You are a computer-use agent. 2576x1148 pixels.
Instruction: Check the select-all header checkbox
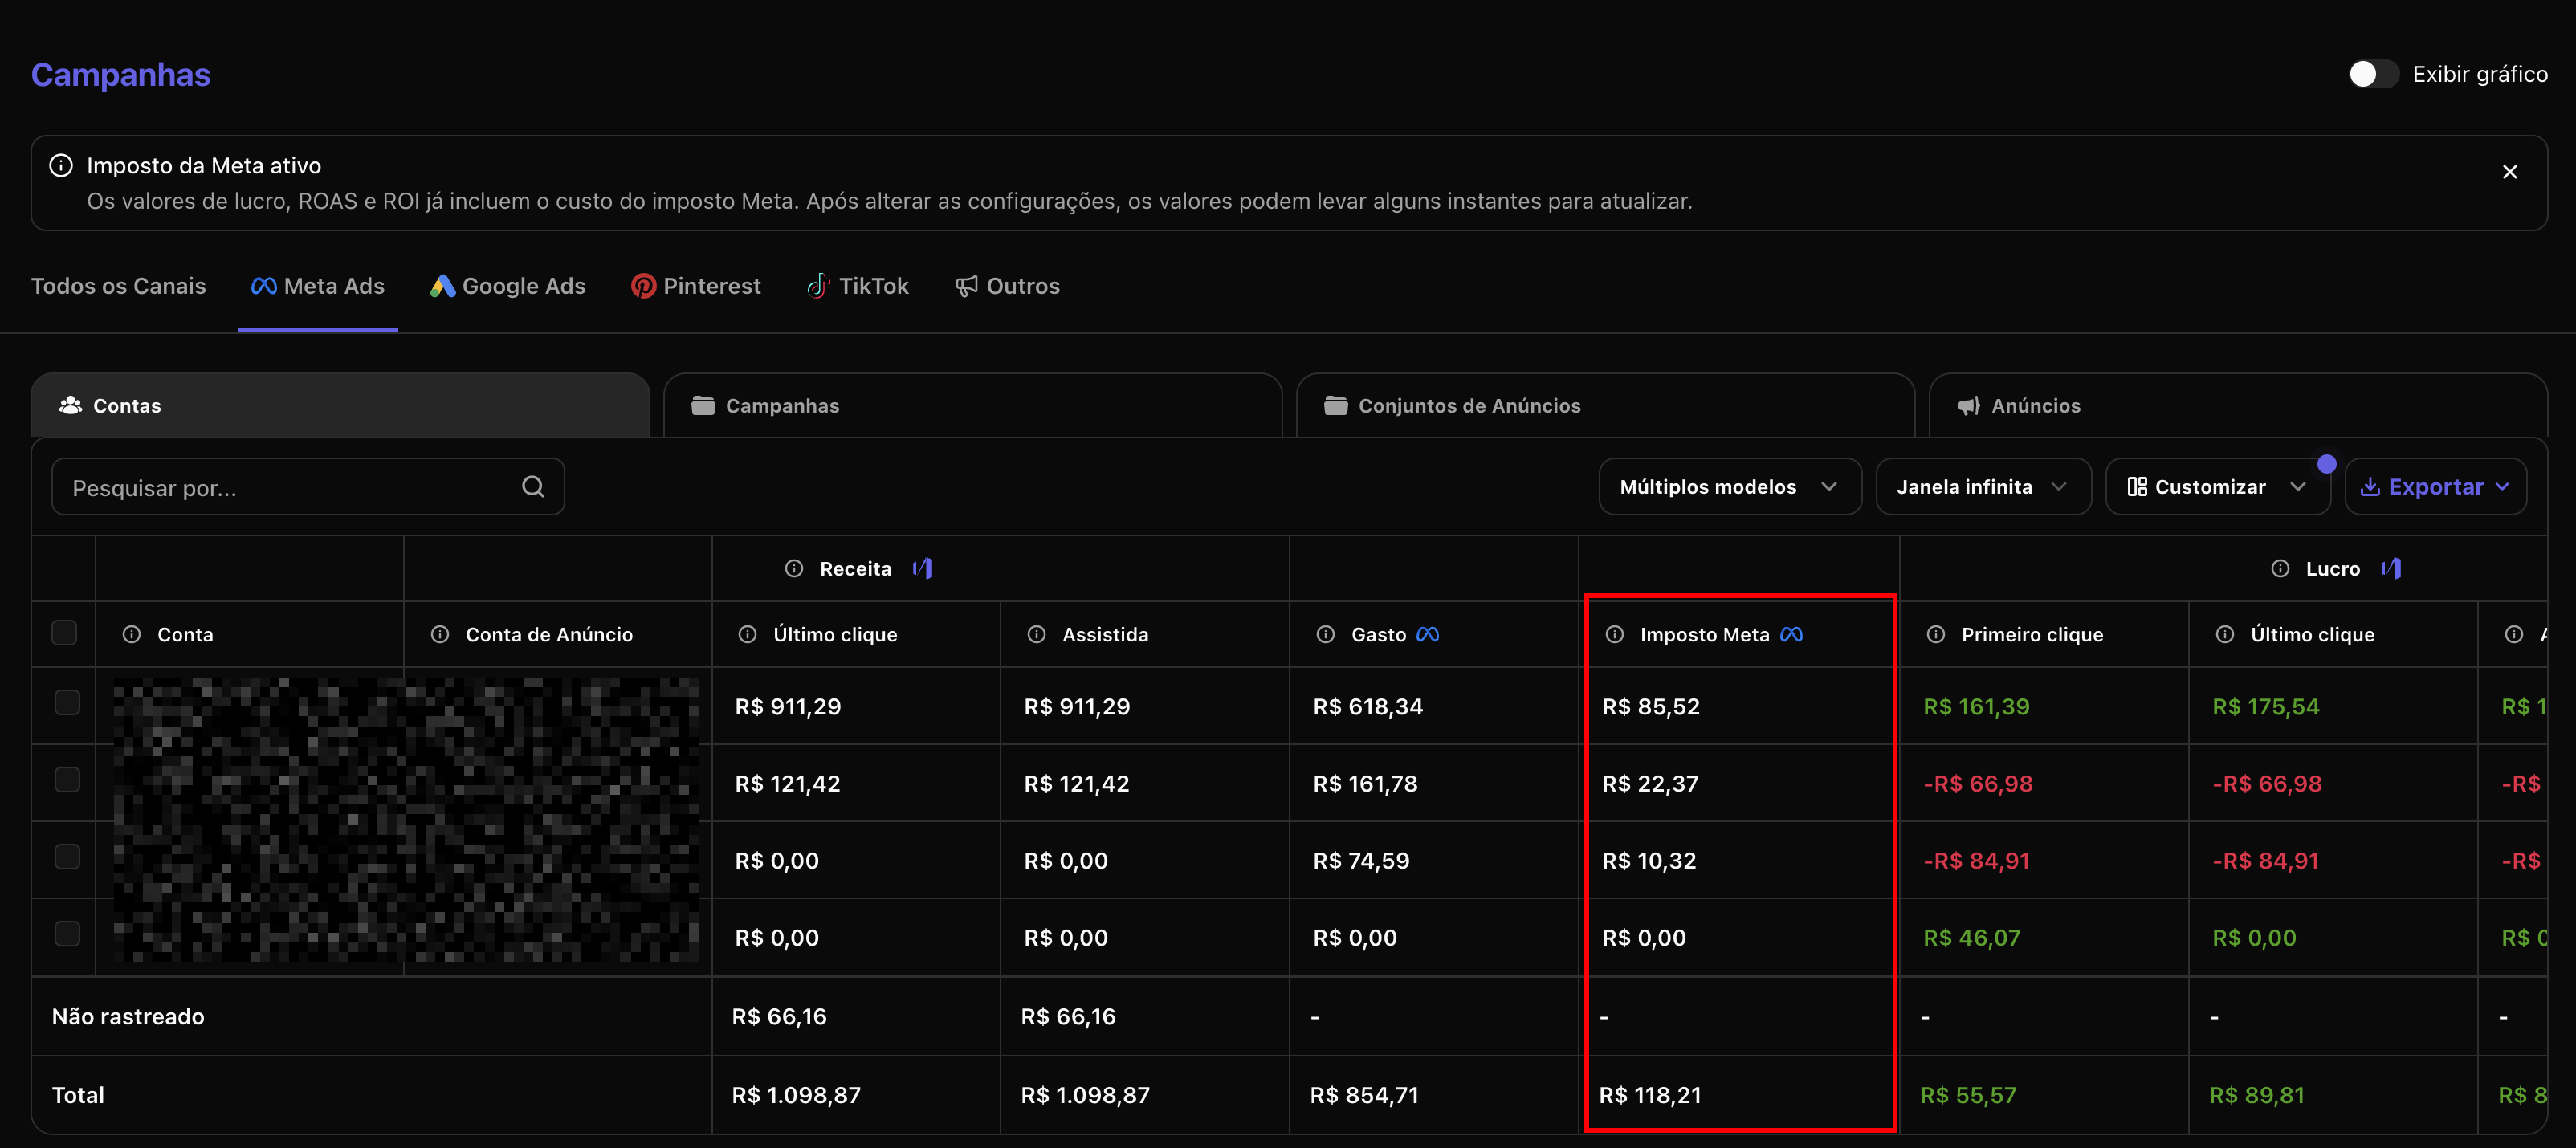coord(64,632)
